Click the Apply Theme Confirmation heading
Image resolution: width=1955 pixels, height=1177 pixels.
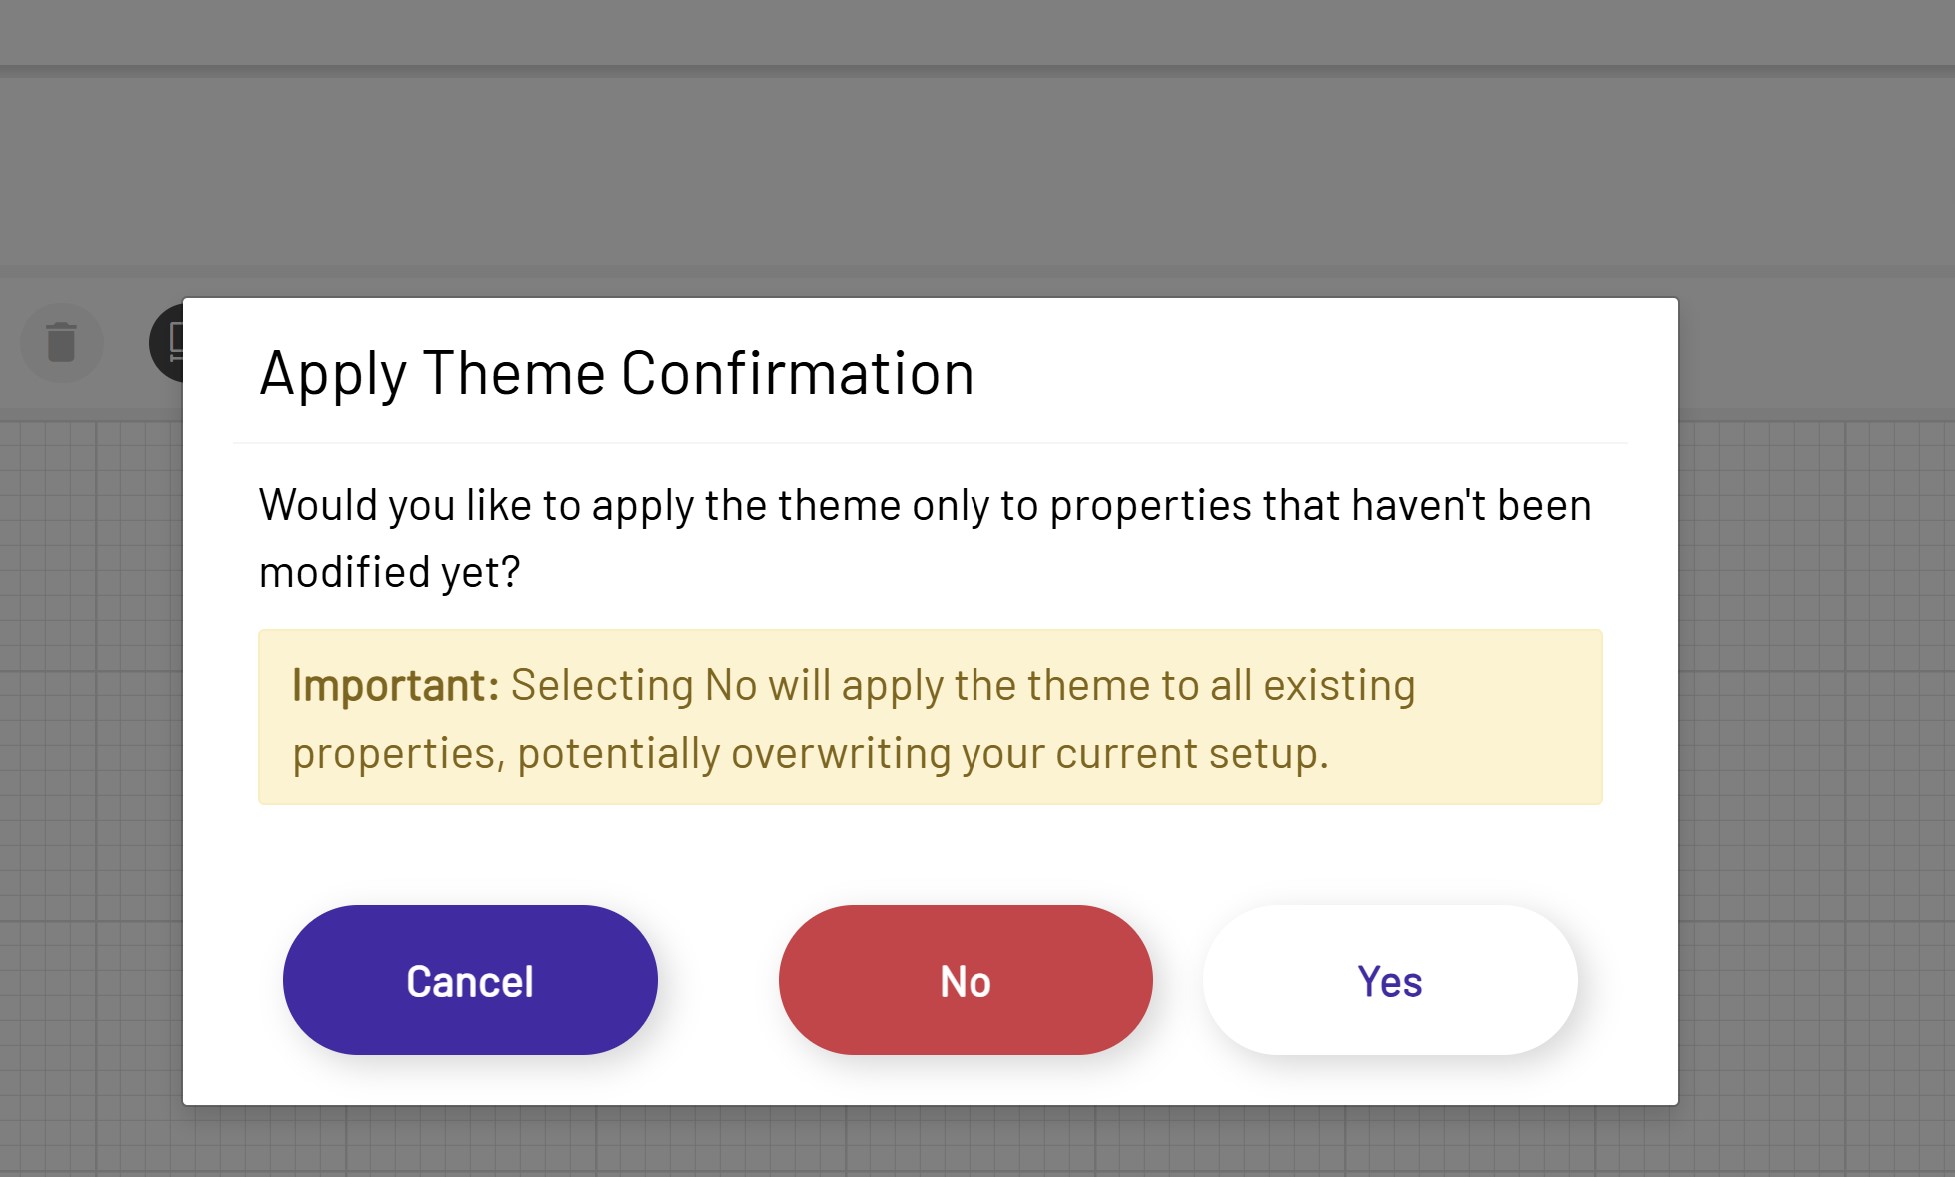[x=617, y=372]
